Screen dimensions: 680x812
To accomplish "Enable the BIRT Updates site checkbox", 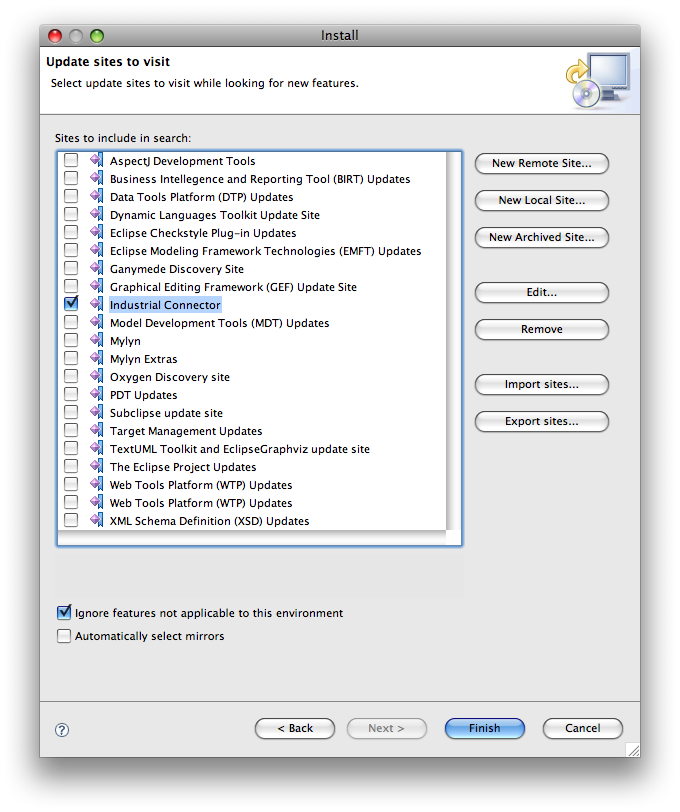I will (71, 178).
